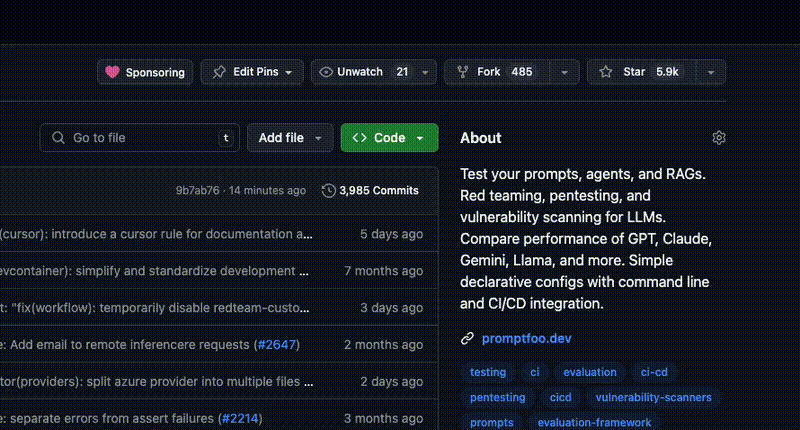Open commit separate errors from assert failures
Screen dimensions: 800x430
coord(107,418)
